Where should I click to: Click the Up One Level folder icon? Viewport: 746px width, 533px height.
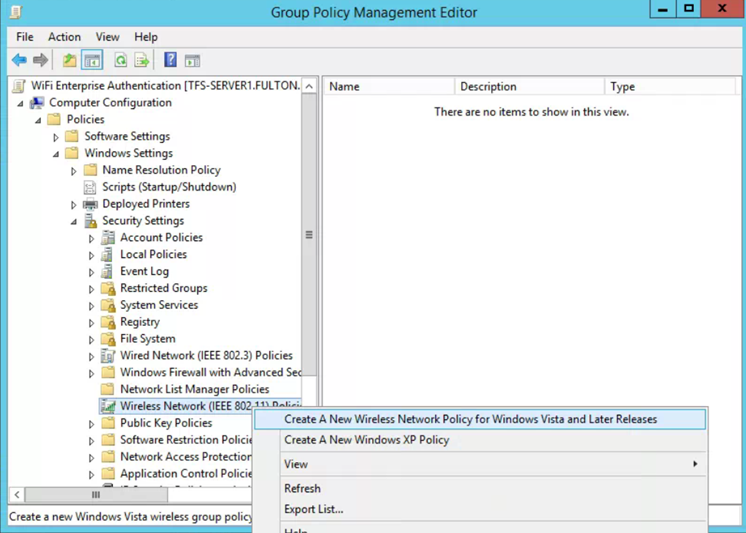coord(69,61)
